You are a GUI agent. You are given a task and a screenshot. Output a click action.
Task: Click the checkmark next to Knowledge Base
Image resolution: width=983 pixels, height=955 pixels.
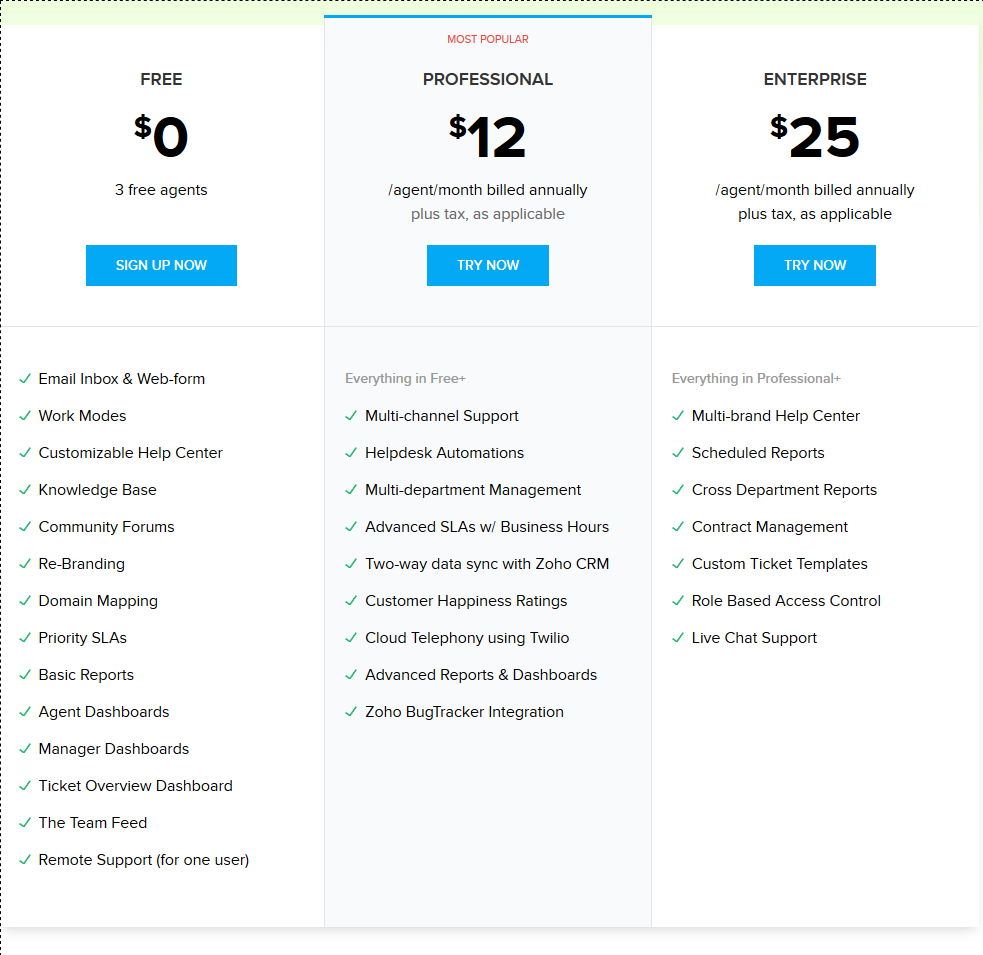(x=23, y=490)
